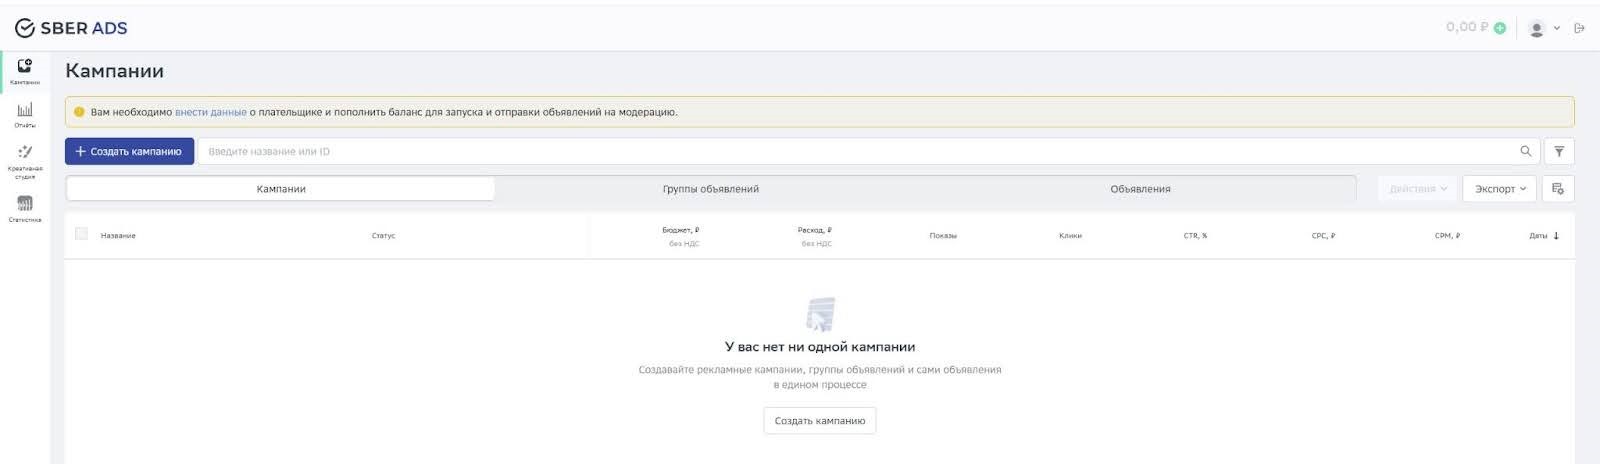Sort by Клики column header
This screenshot has width=1600, height=464.
(x=1070, y=236)
